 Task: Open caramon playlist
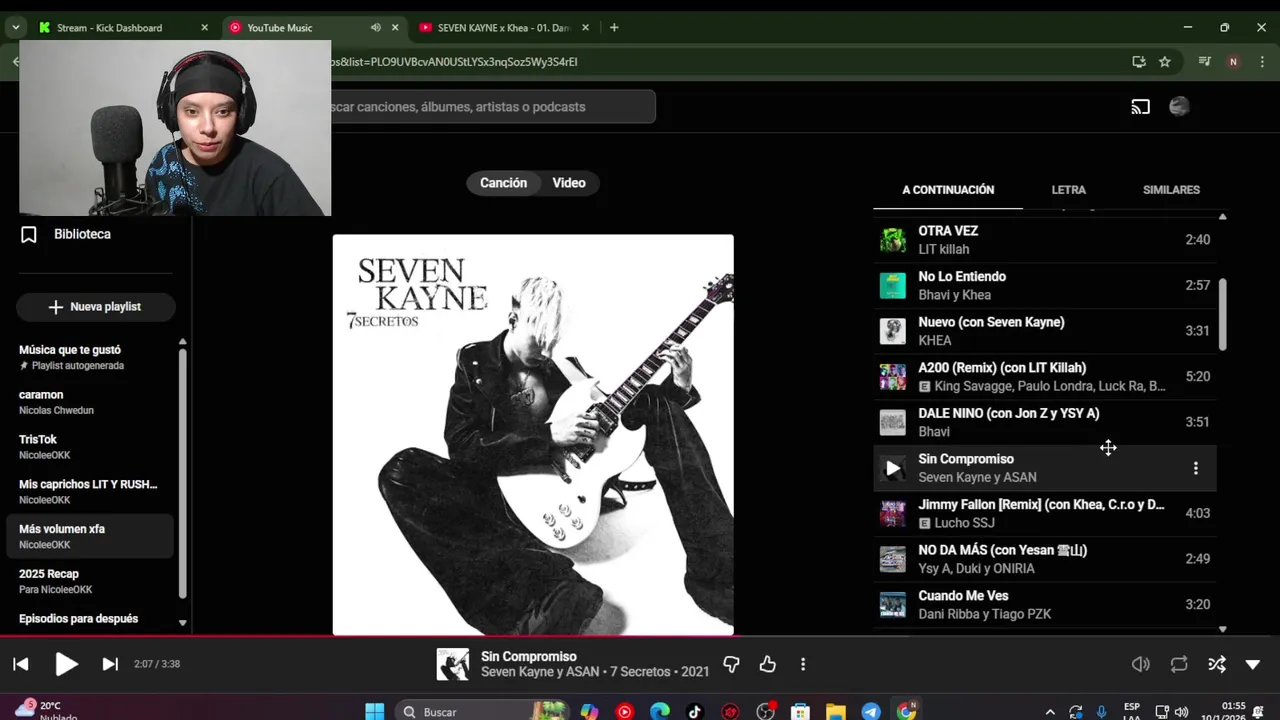point(90,402)
